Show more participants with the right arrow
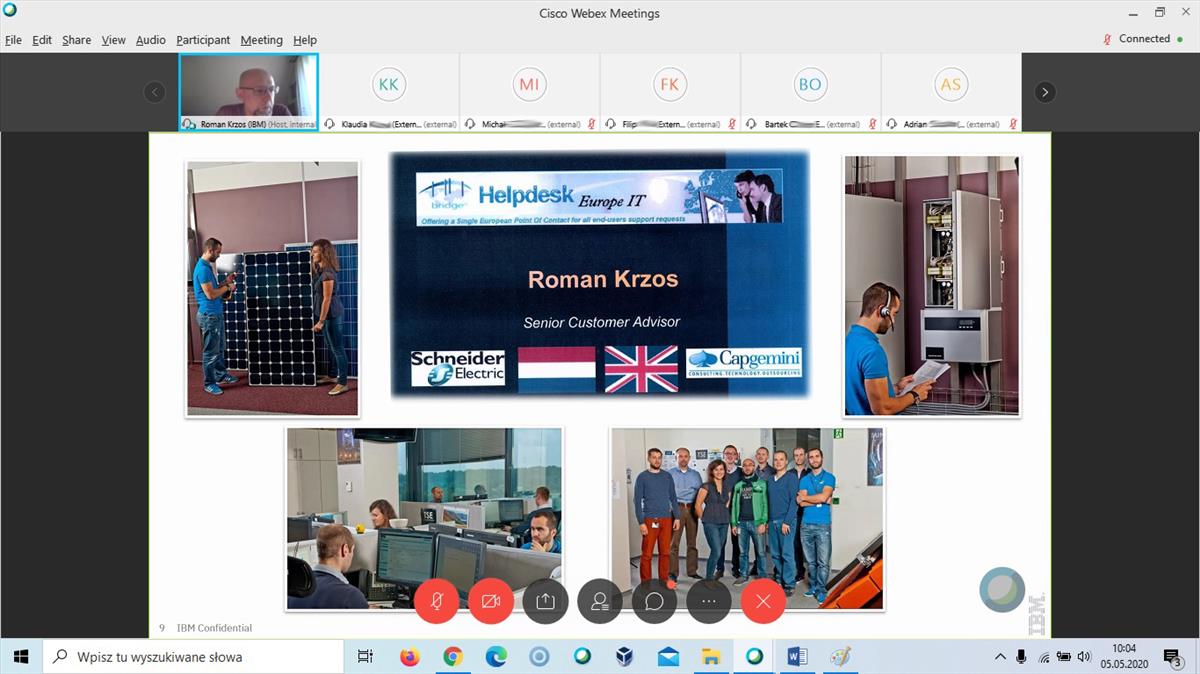 coord(1045,92)
